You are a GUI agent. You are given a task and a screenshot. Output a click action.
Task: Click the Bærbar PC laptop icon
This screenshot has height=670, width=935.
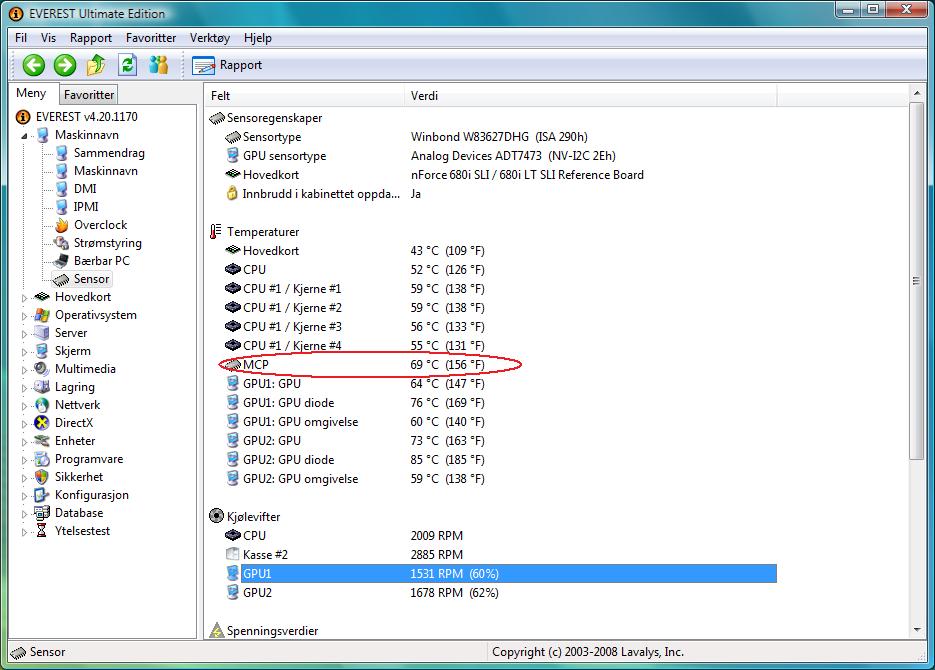click(x=61, y=261)
